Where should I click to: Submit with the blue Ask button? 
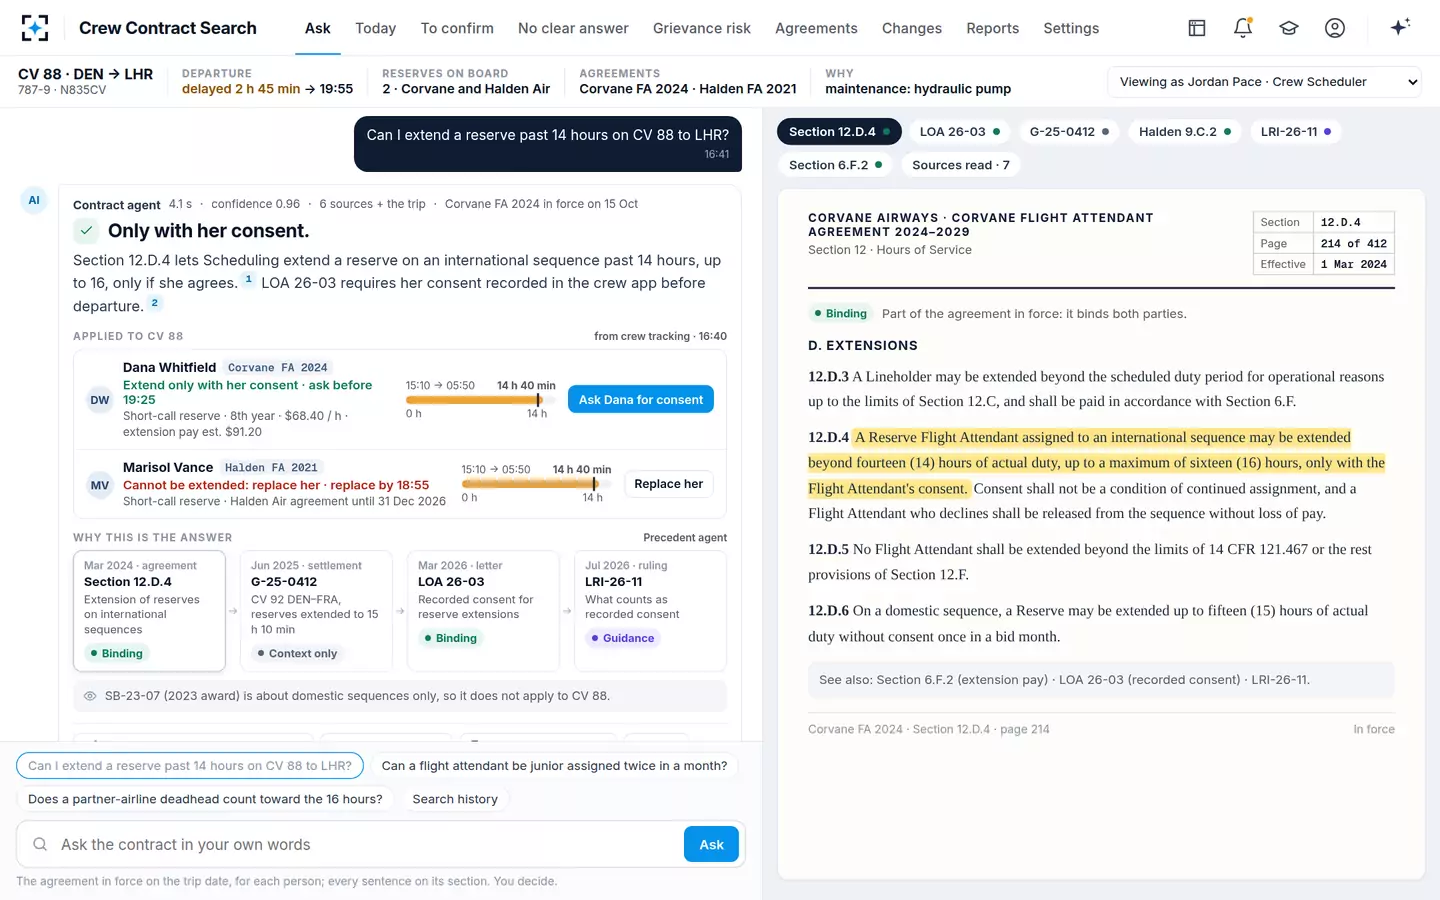coord(712,845)
